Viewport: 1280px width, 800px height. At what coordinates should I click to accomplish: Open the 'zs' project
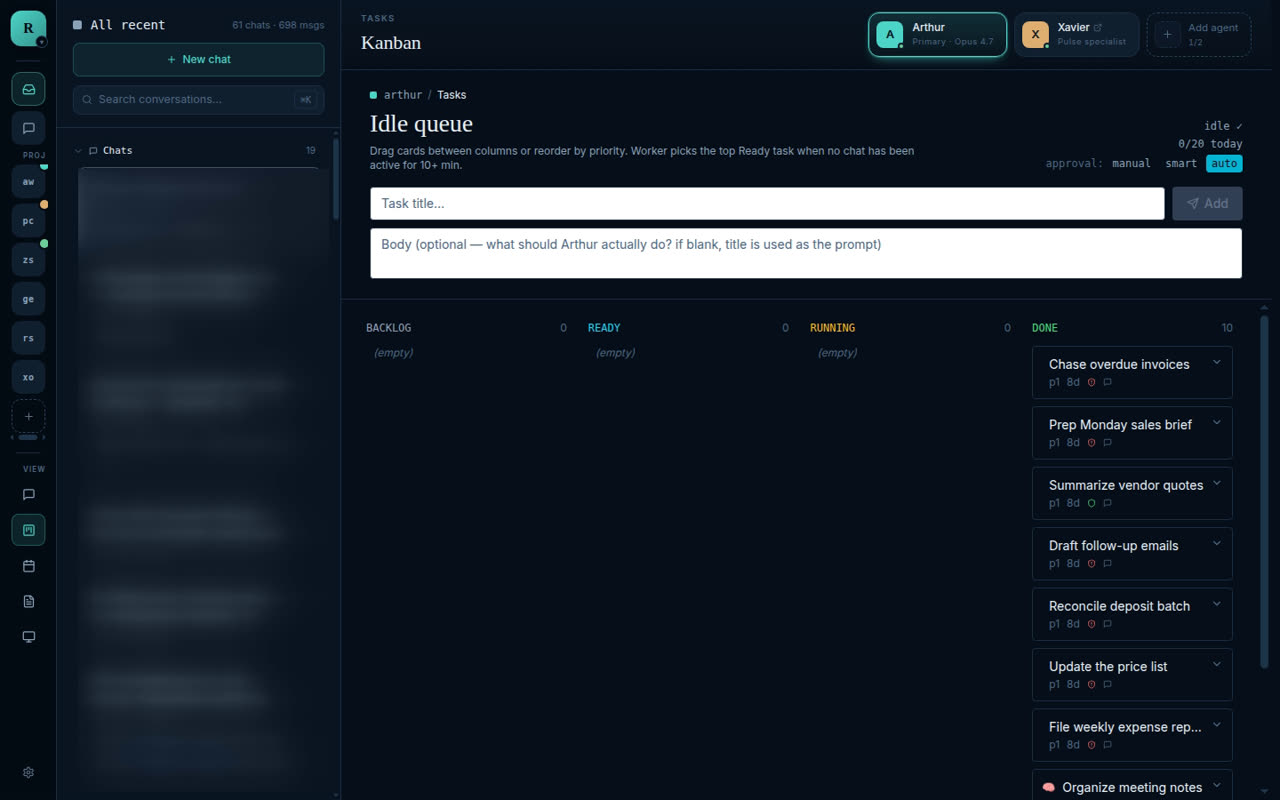[x=28, y=260]
